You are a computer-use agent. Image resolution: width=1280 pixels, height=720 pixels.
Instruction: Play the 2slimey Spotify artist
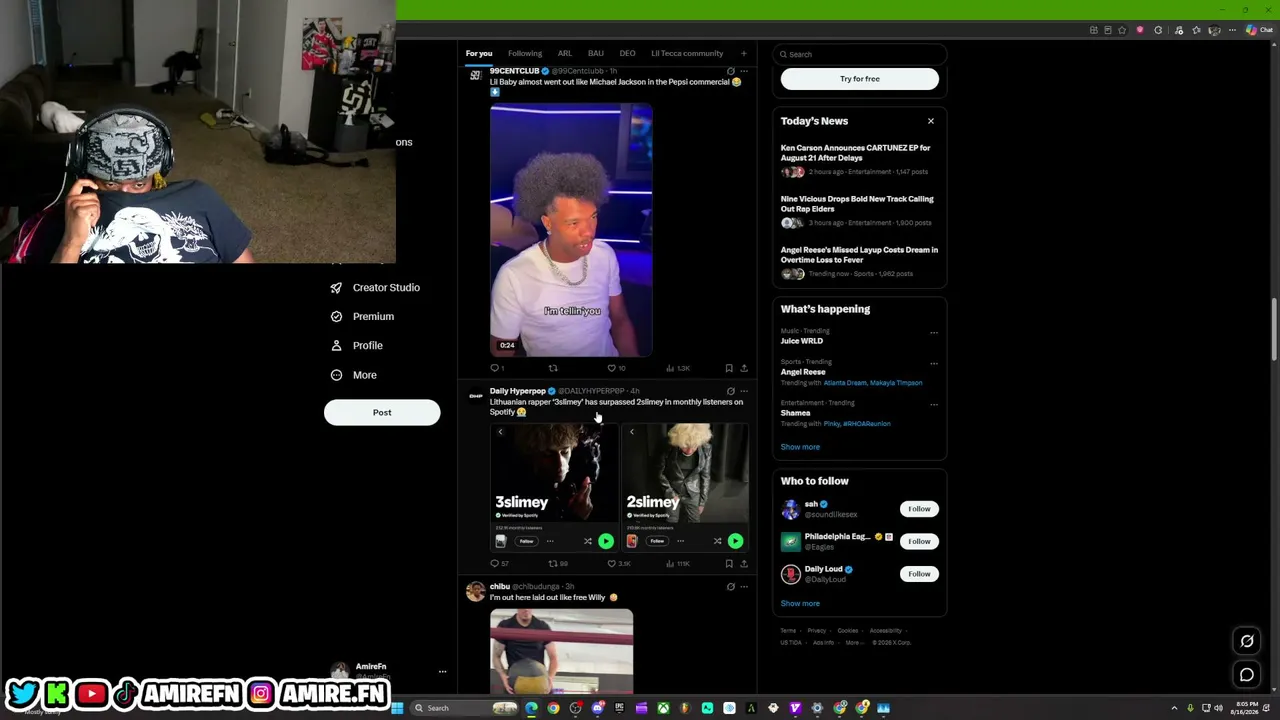coord(735,541)
